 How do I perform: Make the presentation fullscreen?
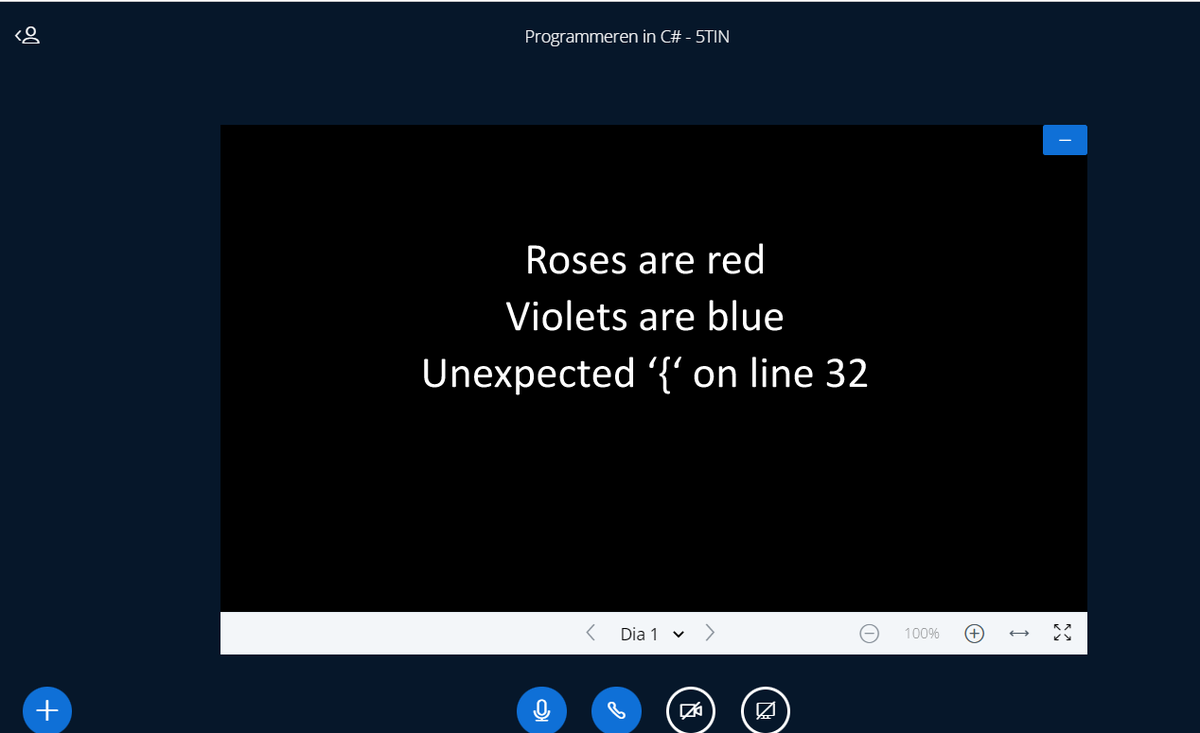pos(1063,633)
